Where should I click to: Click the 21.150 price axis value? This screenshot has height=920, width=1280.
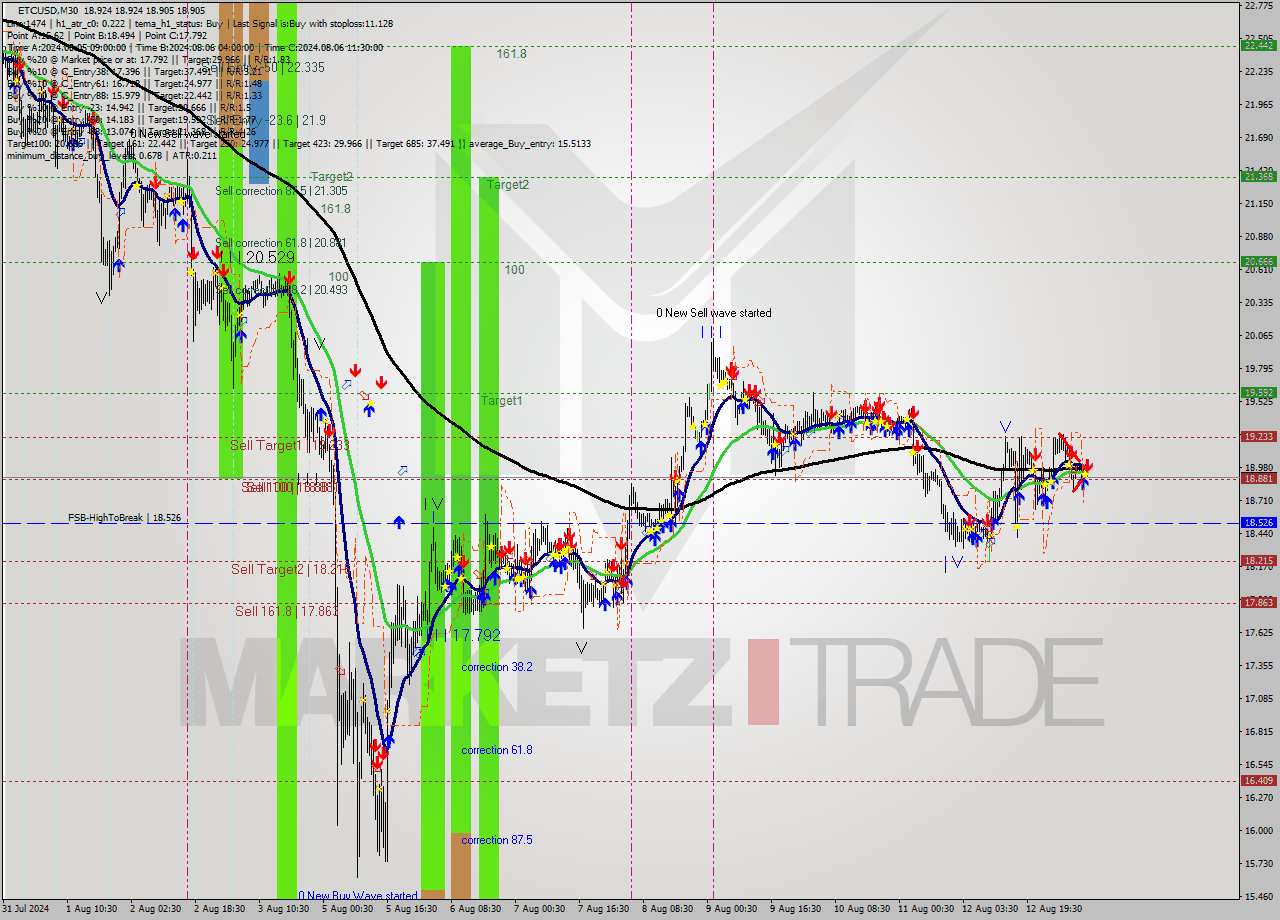point(1258,204)
